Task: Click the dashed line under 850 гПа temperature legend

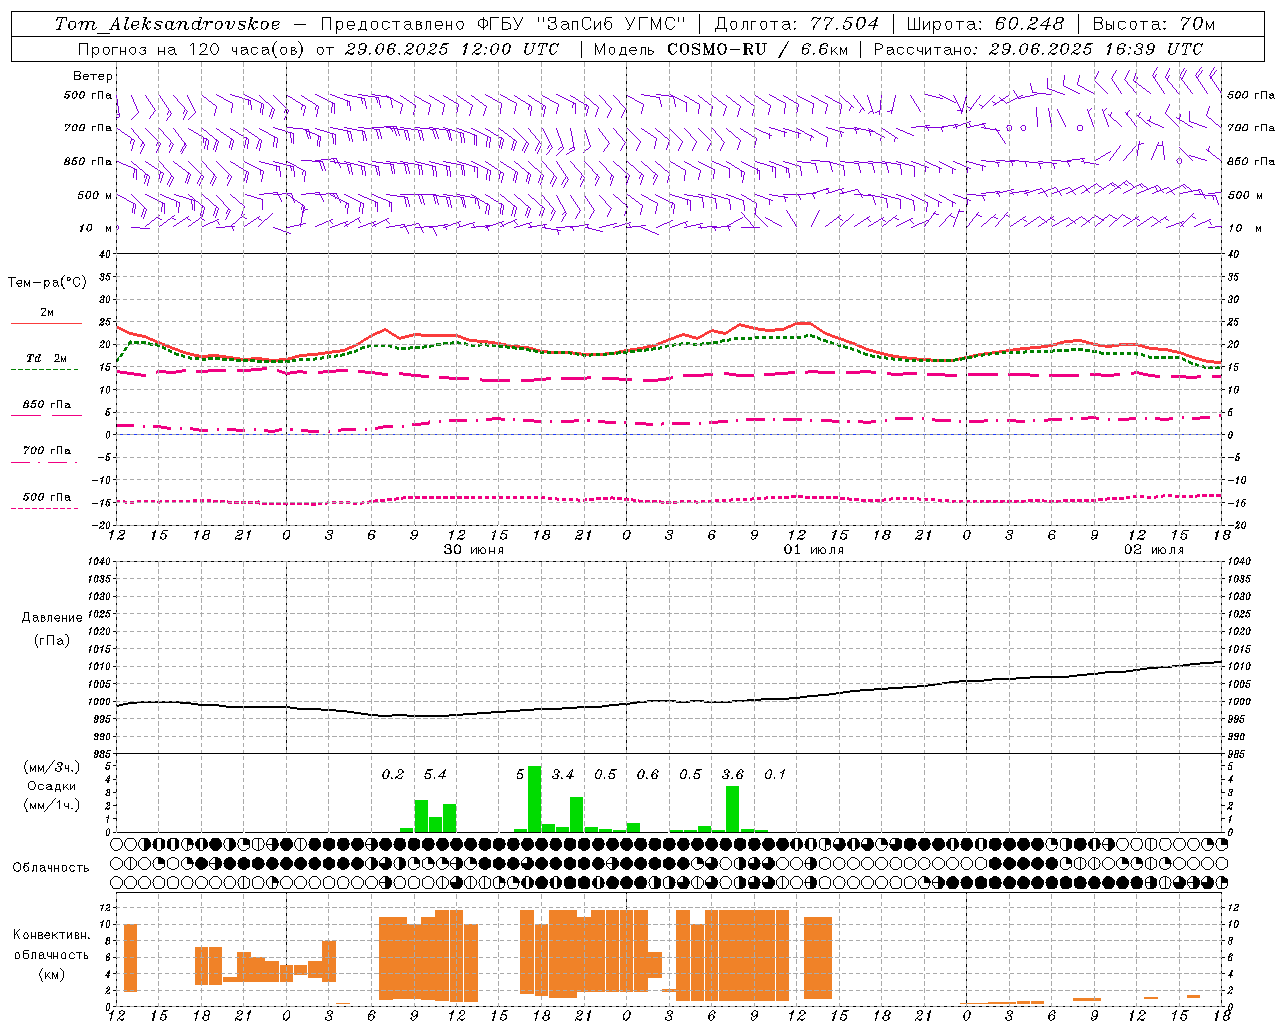Action: coord(46,416)
